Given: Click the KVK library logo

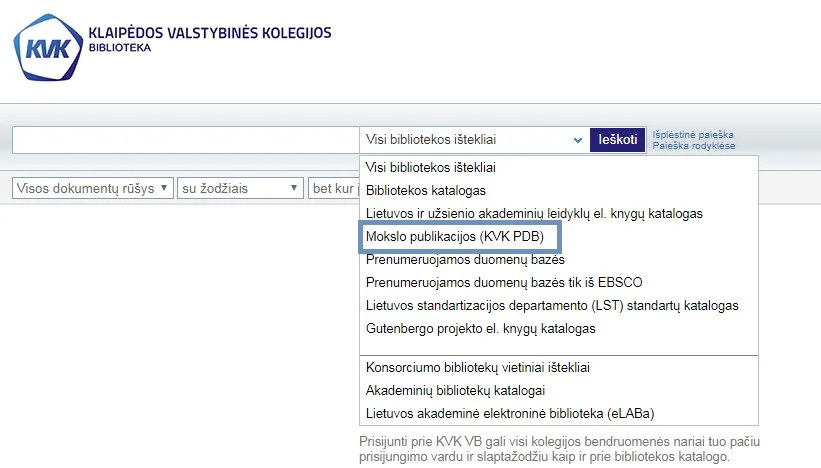Looking at the screenshot, I should pos(48,48).
